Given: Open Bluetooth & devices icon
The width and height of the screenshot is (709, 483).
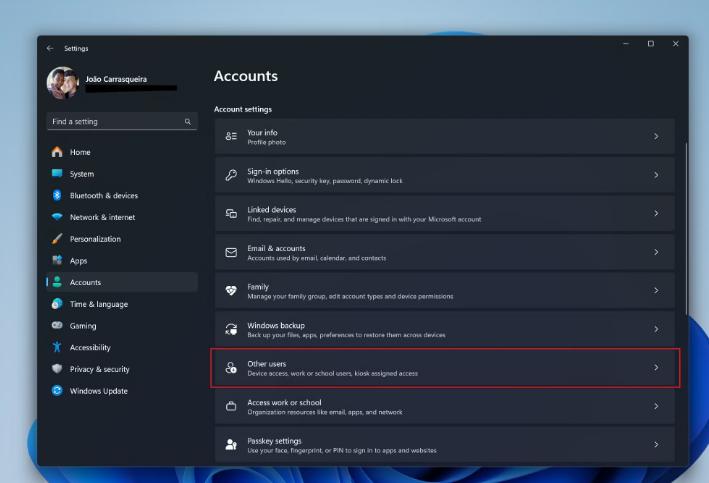Looking at the screenshot, I should tap(57, 195).
